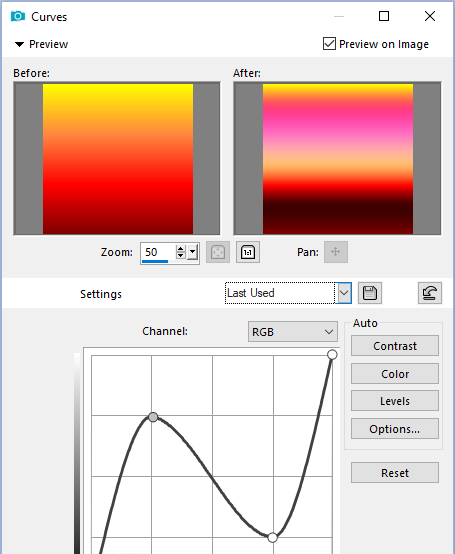Click the Auto Color button
455x554 pixels.
pyautogui.click(x=395, y=374)
